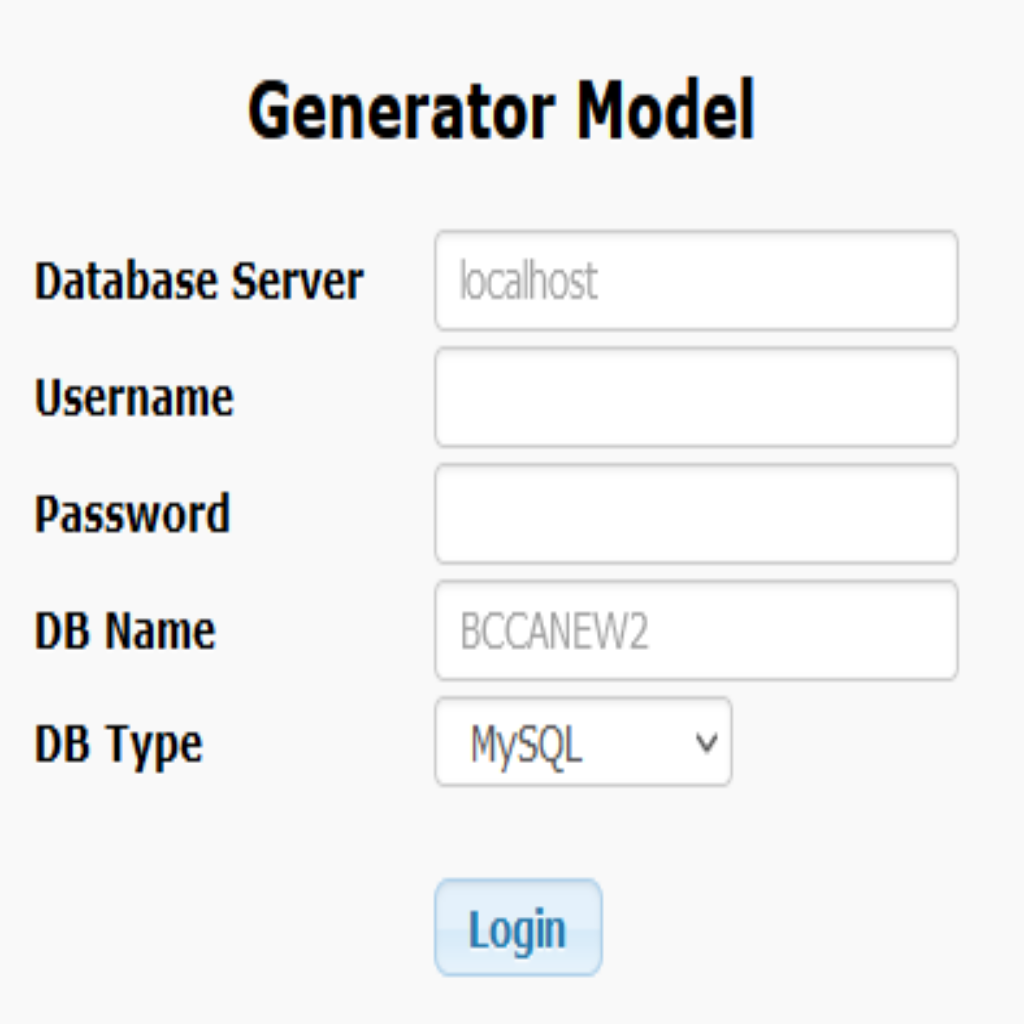Click into the Password field
Screen dimensions: 1024x1024
pyautogui.click(x=696, y=513)
